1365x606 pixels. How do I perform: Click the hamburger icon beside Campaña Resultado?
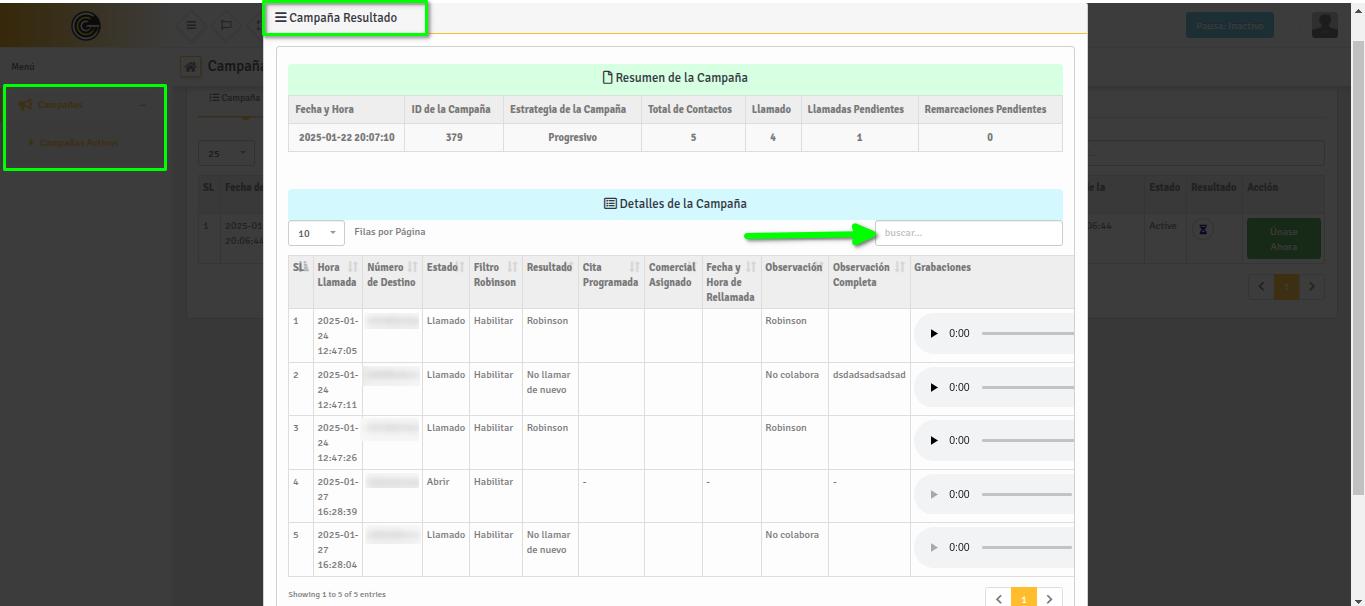pos(281,18)
